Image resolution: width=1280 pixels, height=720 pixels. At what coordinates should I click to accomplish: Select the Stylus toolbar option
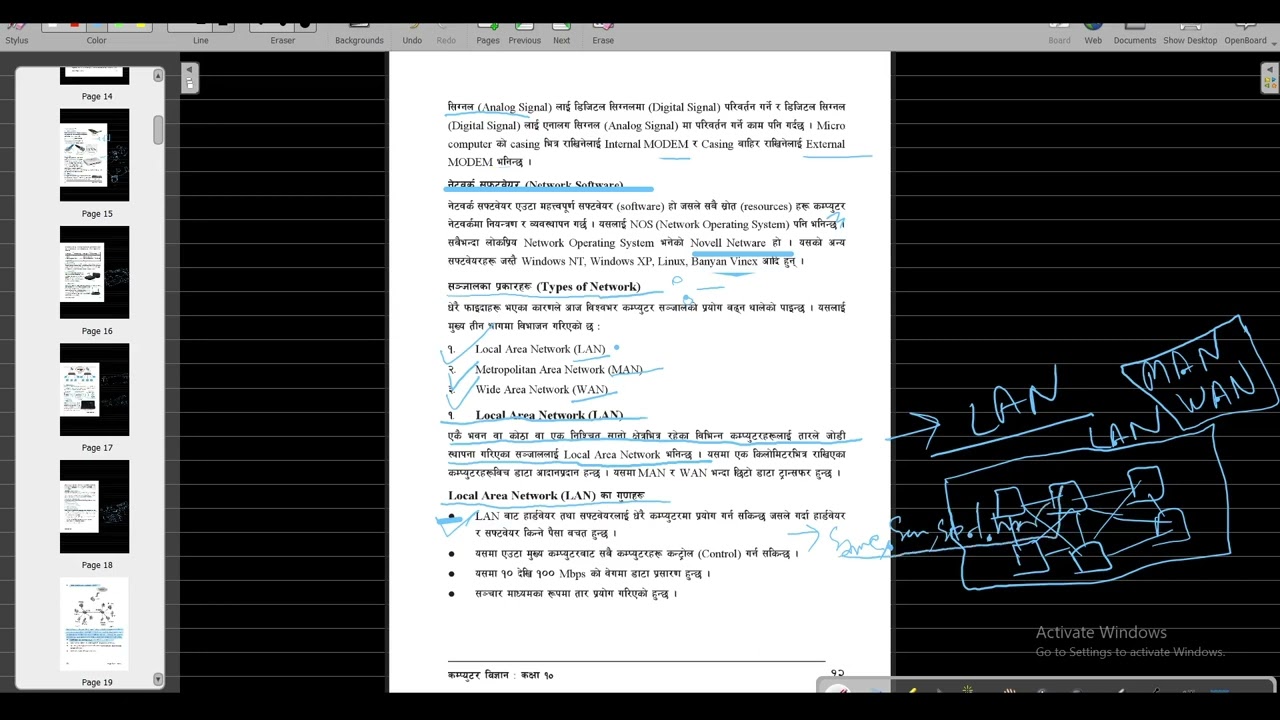[17, 32]
